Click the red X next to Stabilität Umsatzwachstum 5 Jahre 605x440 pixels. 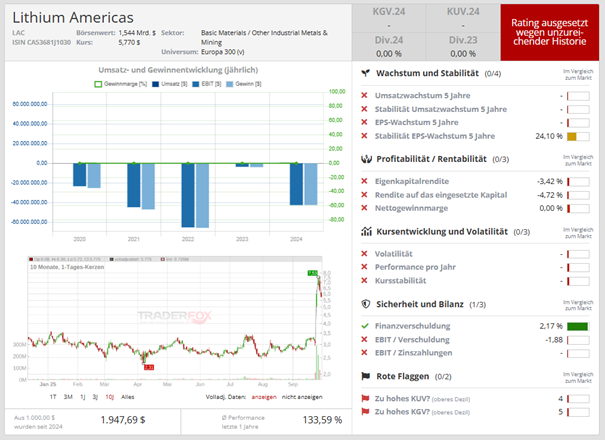point(364,109)
